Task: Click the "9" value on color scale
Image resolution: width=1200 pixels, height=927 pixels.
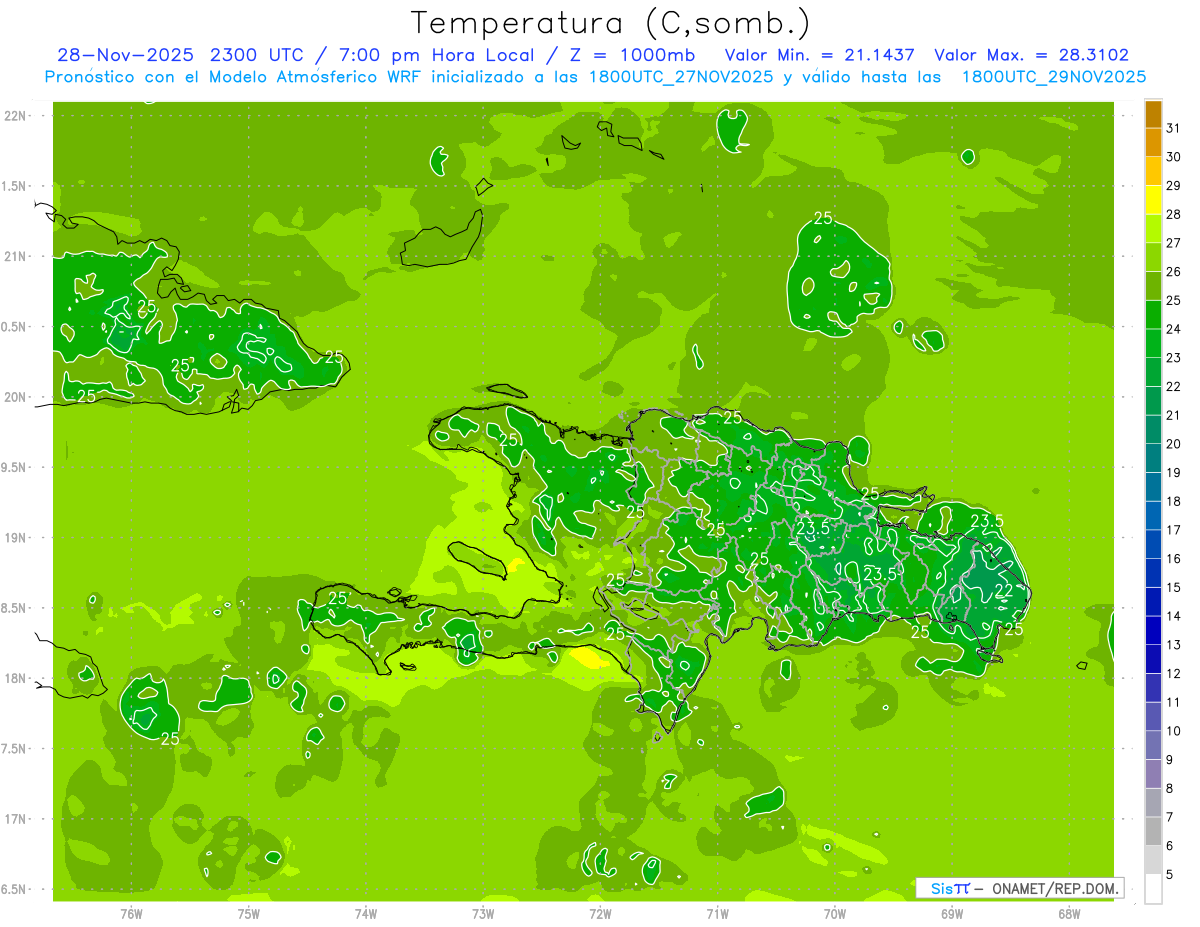Action: (x=1170, y=760)
